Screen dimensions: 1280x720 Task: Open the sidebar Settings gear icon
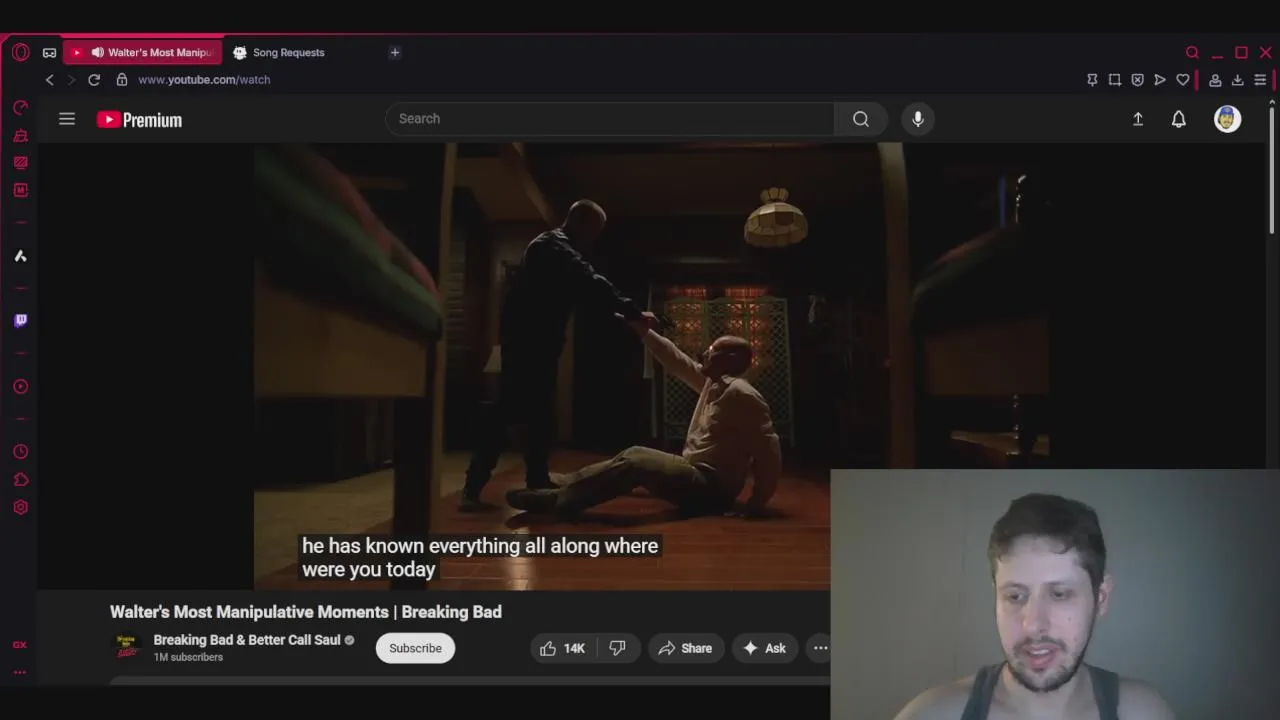point(20,507)
